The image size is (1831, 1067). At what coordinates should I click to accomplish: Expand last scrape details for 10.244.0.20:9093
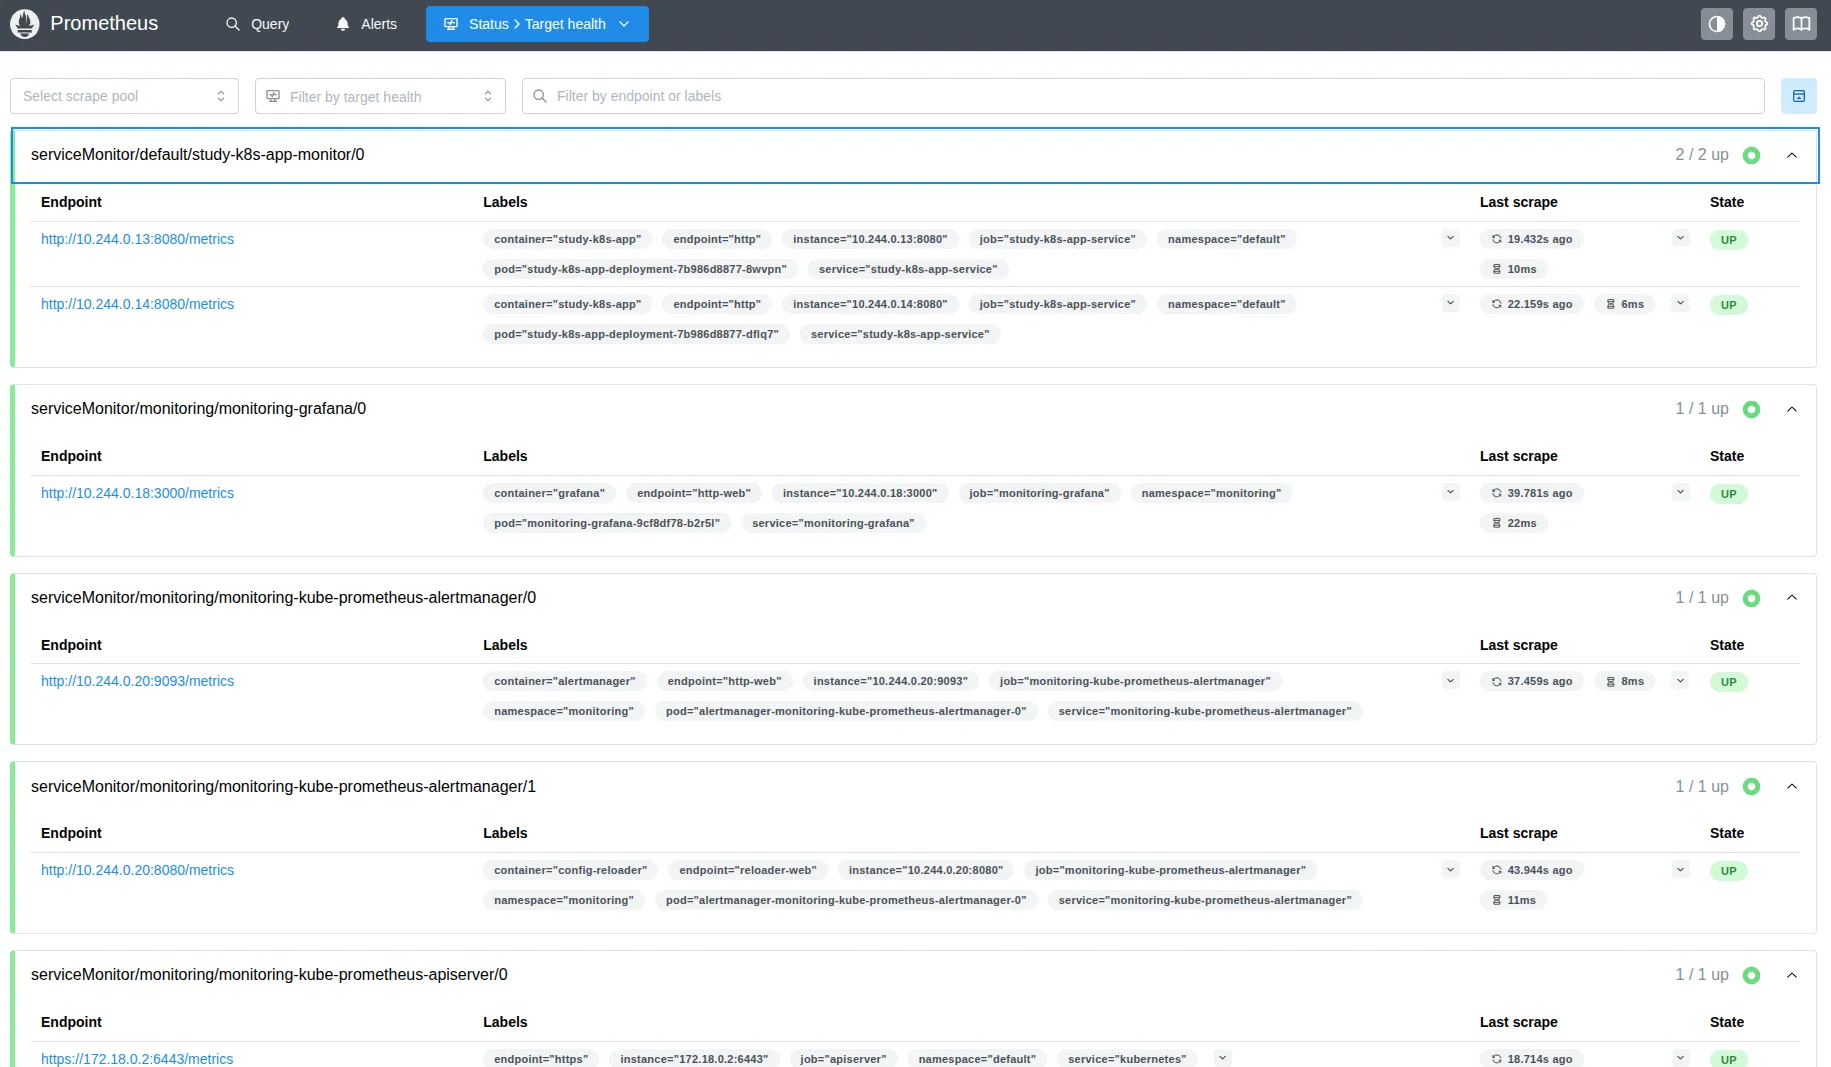pyautogui.click(x=1681, y=680)
